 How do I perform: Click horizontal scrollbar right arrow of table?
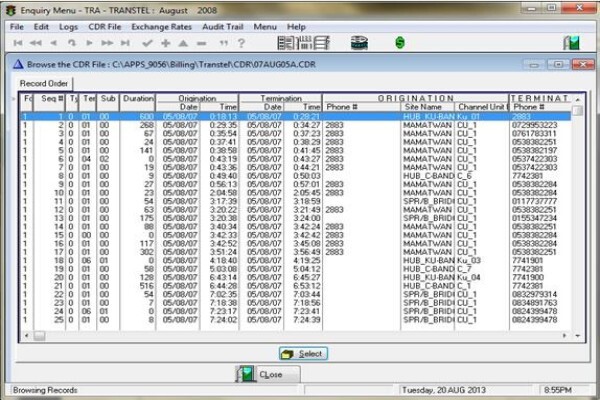(x=565, y=336)
